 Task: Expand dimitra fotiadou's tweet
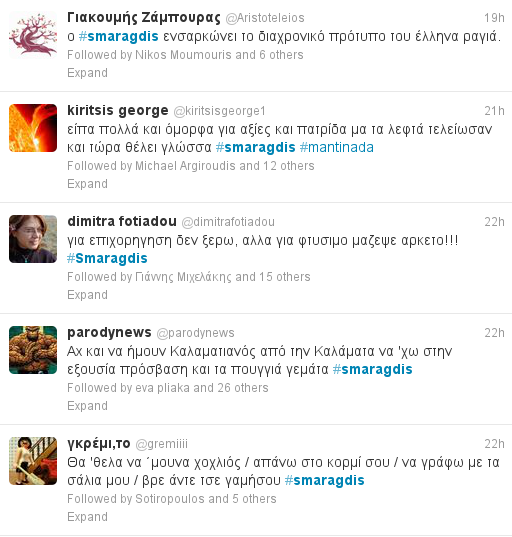coord(87,295)
